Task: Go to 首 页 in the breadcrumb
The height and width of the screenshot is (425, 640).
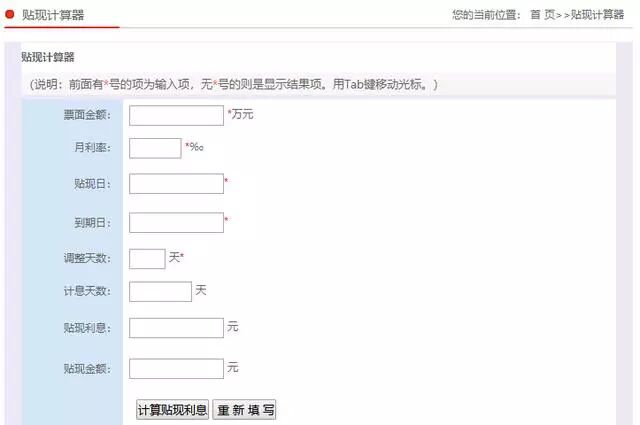Action: [x=542, y=15]
